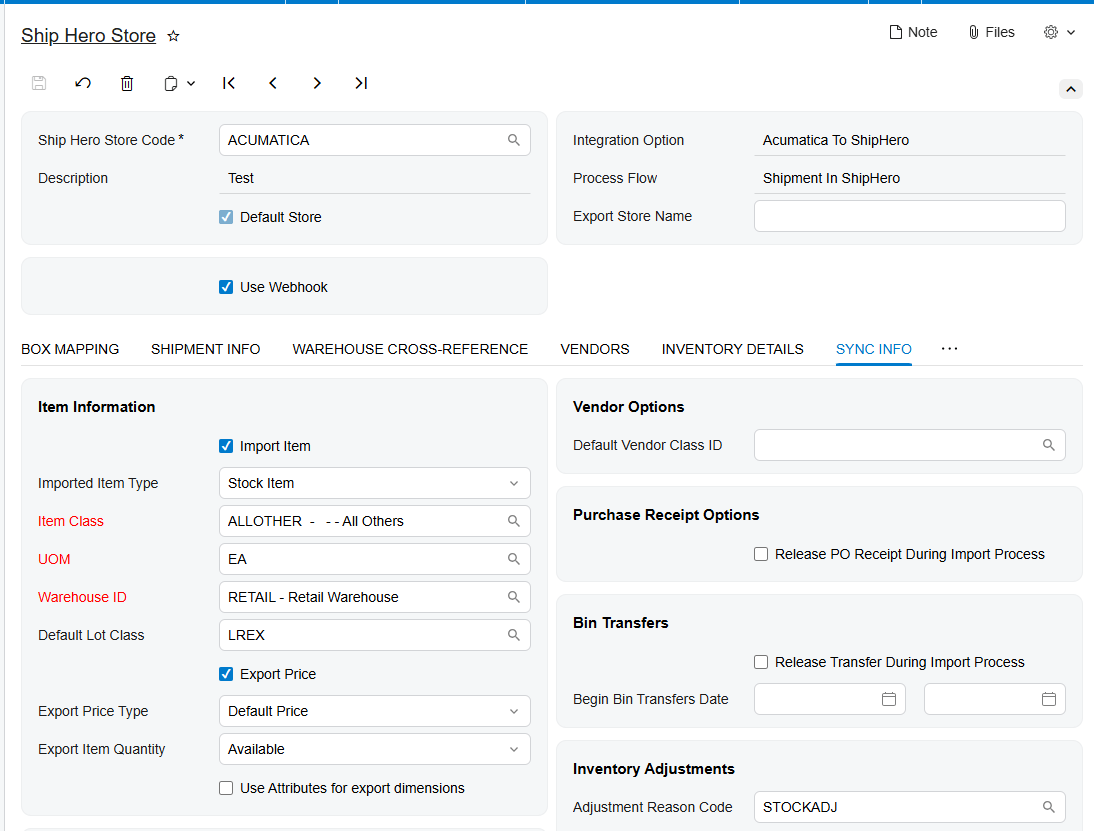The width and height of the screenshot is (1094, 831).
Task: Show more tabs via ellipsis
Action: [950, 349]
